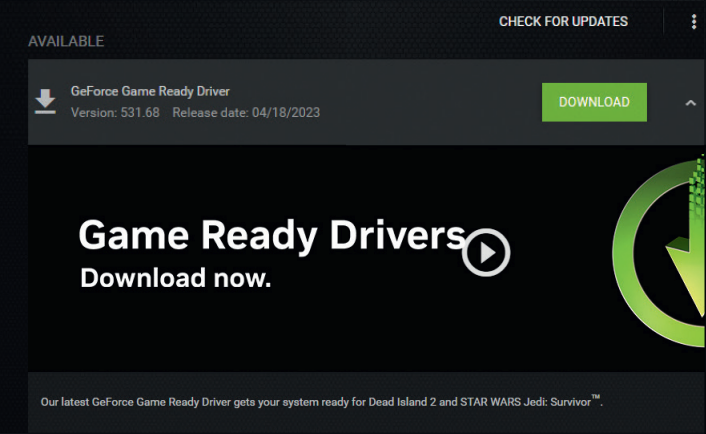Image resolution: width=706 pixels, height=434 pixels.
Task: Click the download arrow icon beside driver name
Action: (45, 102)
